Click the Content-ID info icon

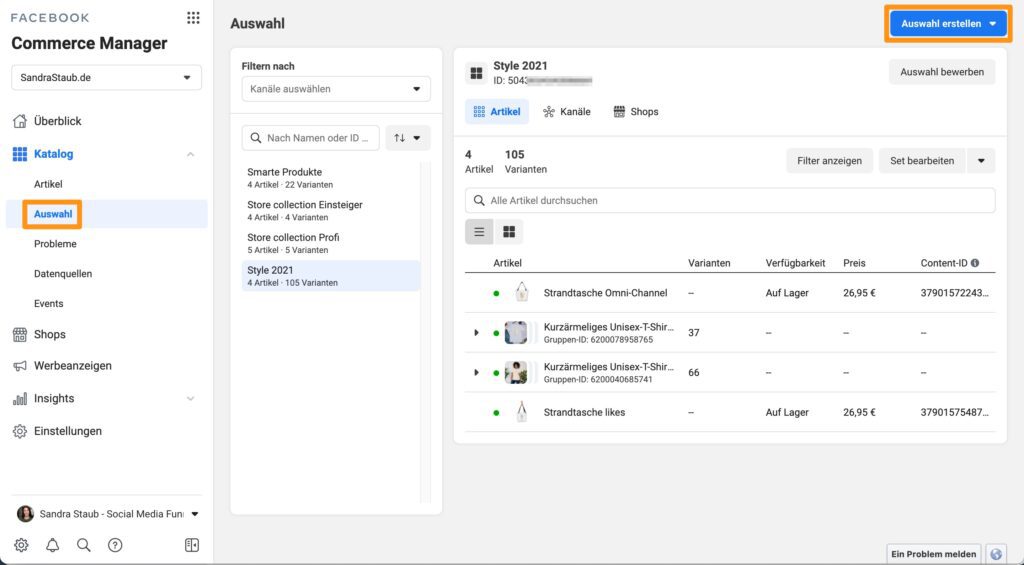pyautogui.click(x=975, y=263)
